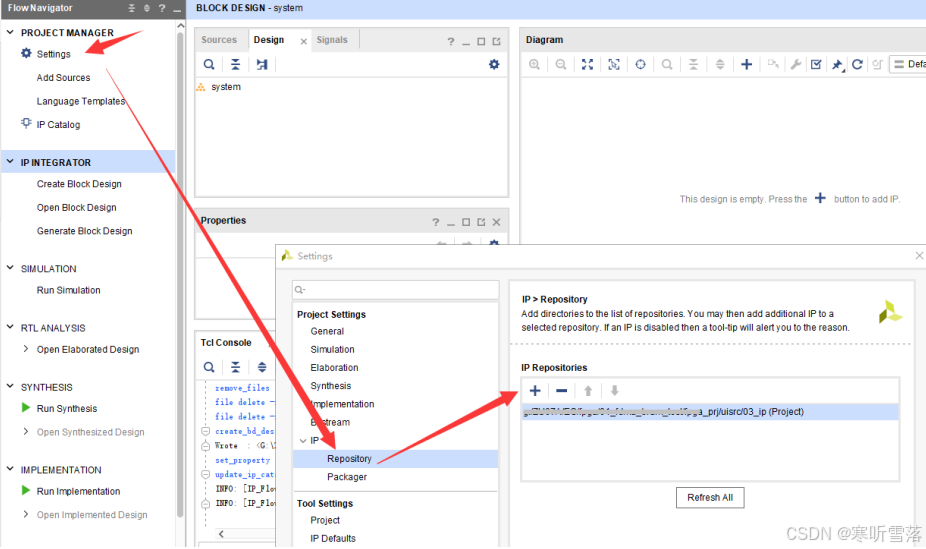This screenshot has width=926, height=549.
Task: Open IP Catalog from Flow Navigator
Action: pos(58,125)
